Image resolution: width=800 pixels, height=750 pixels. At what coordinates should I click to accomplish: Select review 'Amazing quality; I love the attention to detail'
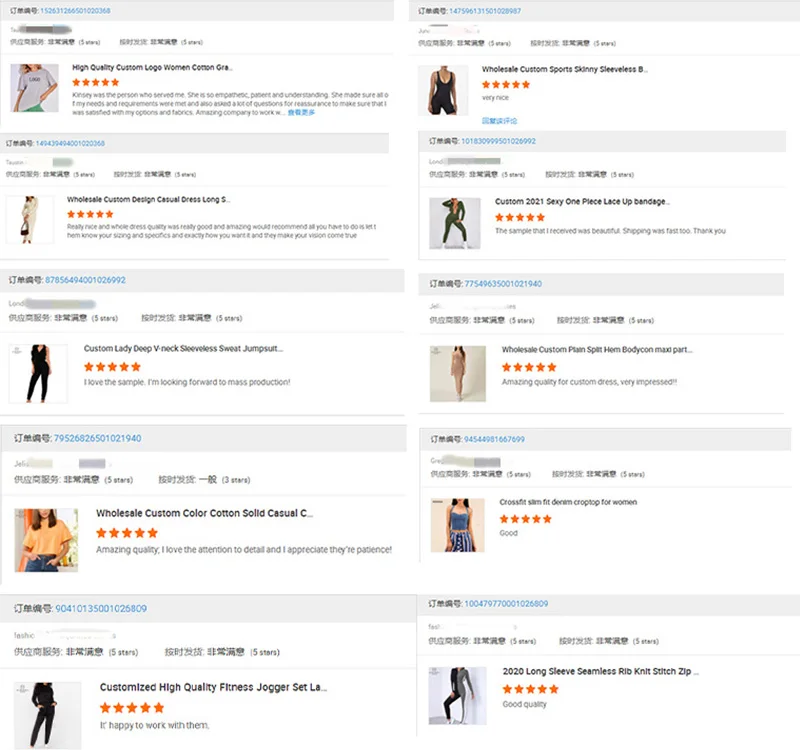244,550
